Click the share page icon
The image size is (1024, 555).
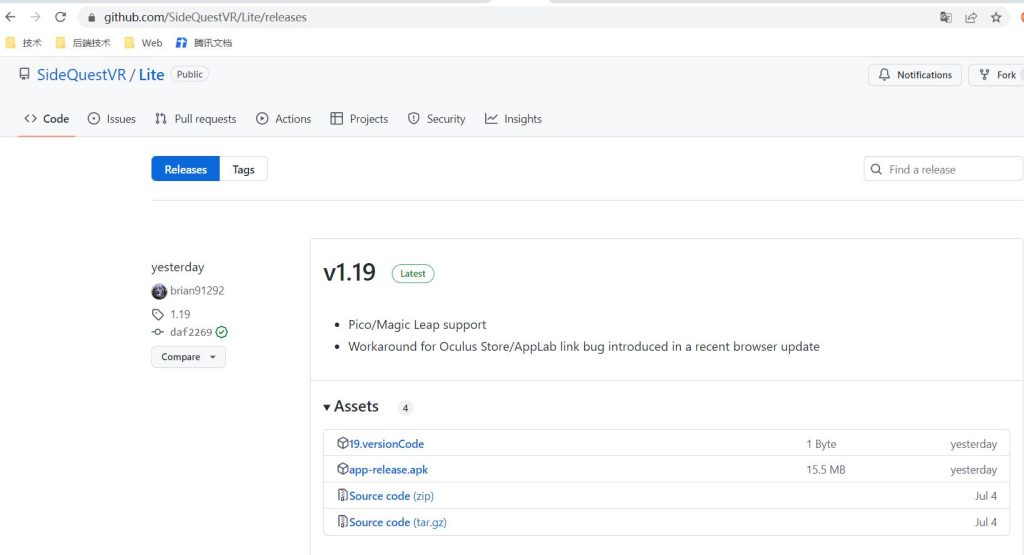click(971, 18)
